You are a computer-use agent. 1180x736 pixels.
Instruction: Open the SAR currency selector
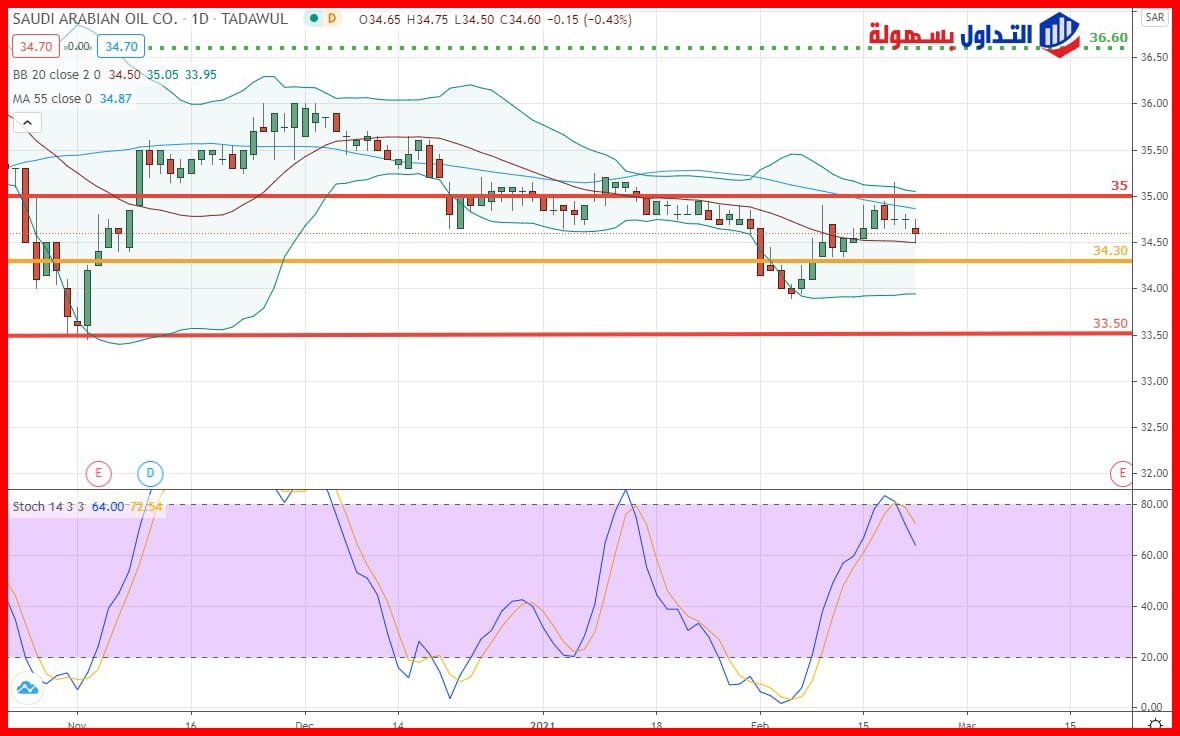1154,17
